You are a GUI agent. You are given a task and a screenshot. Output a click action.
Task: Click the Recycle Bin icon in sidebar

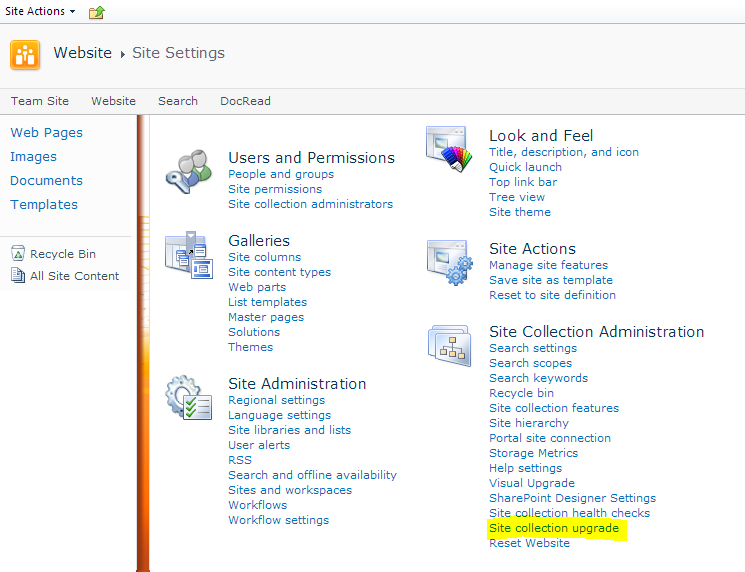point(18,253)
